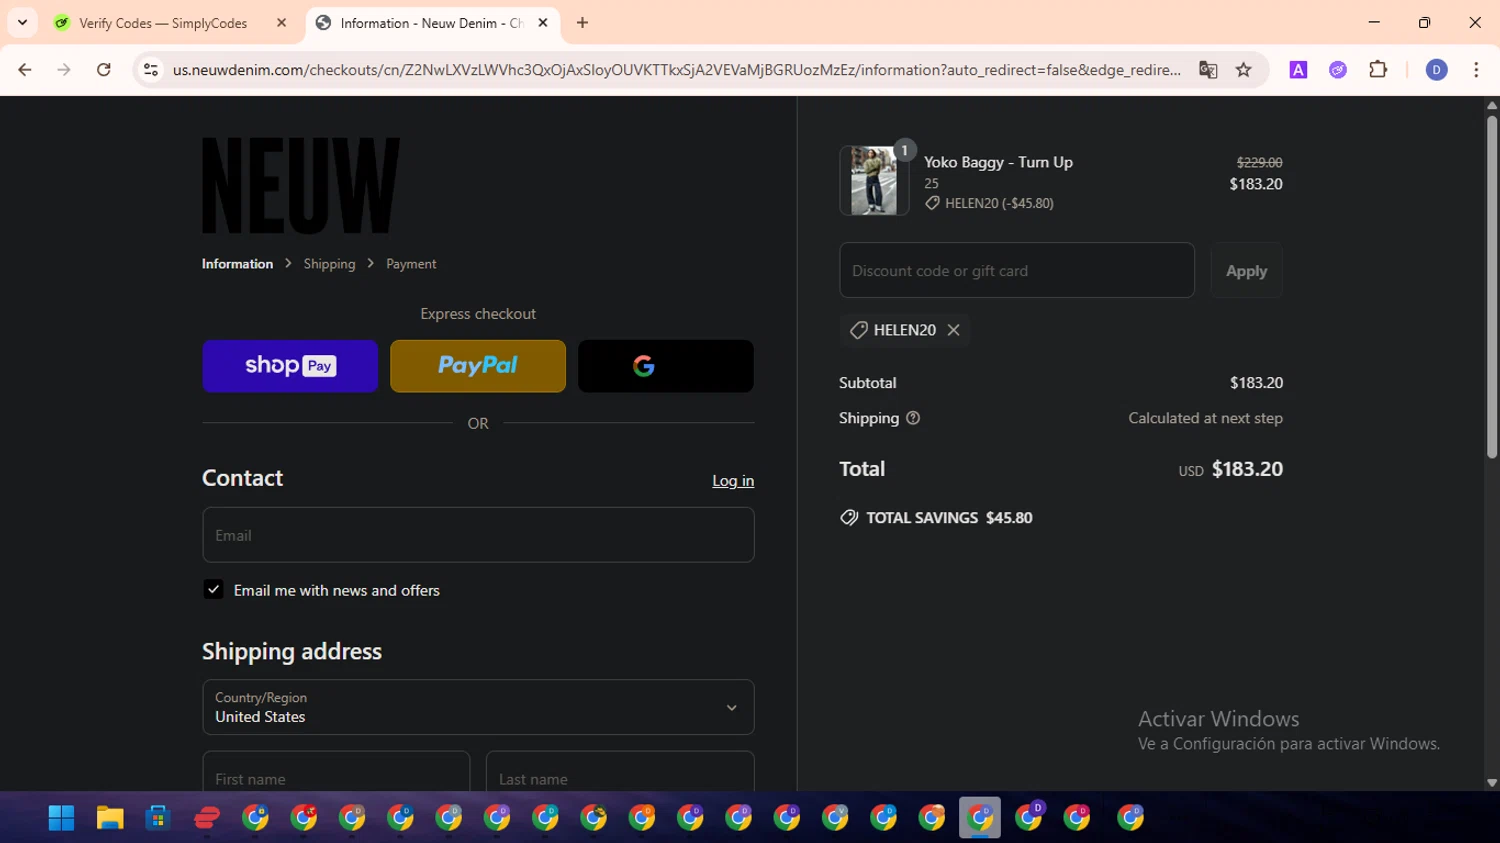Open the Chrome three-dot menu
This screenshot has height=843, width=1500.
click(x=1476, y=70)
